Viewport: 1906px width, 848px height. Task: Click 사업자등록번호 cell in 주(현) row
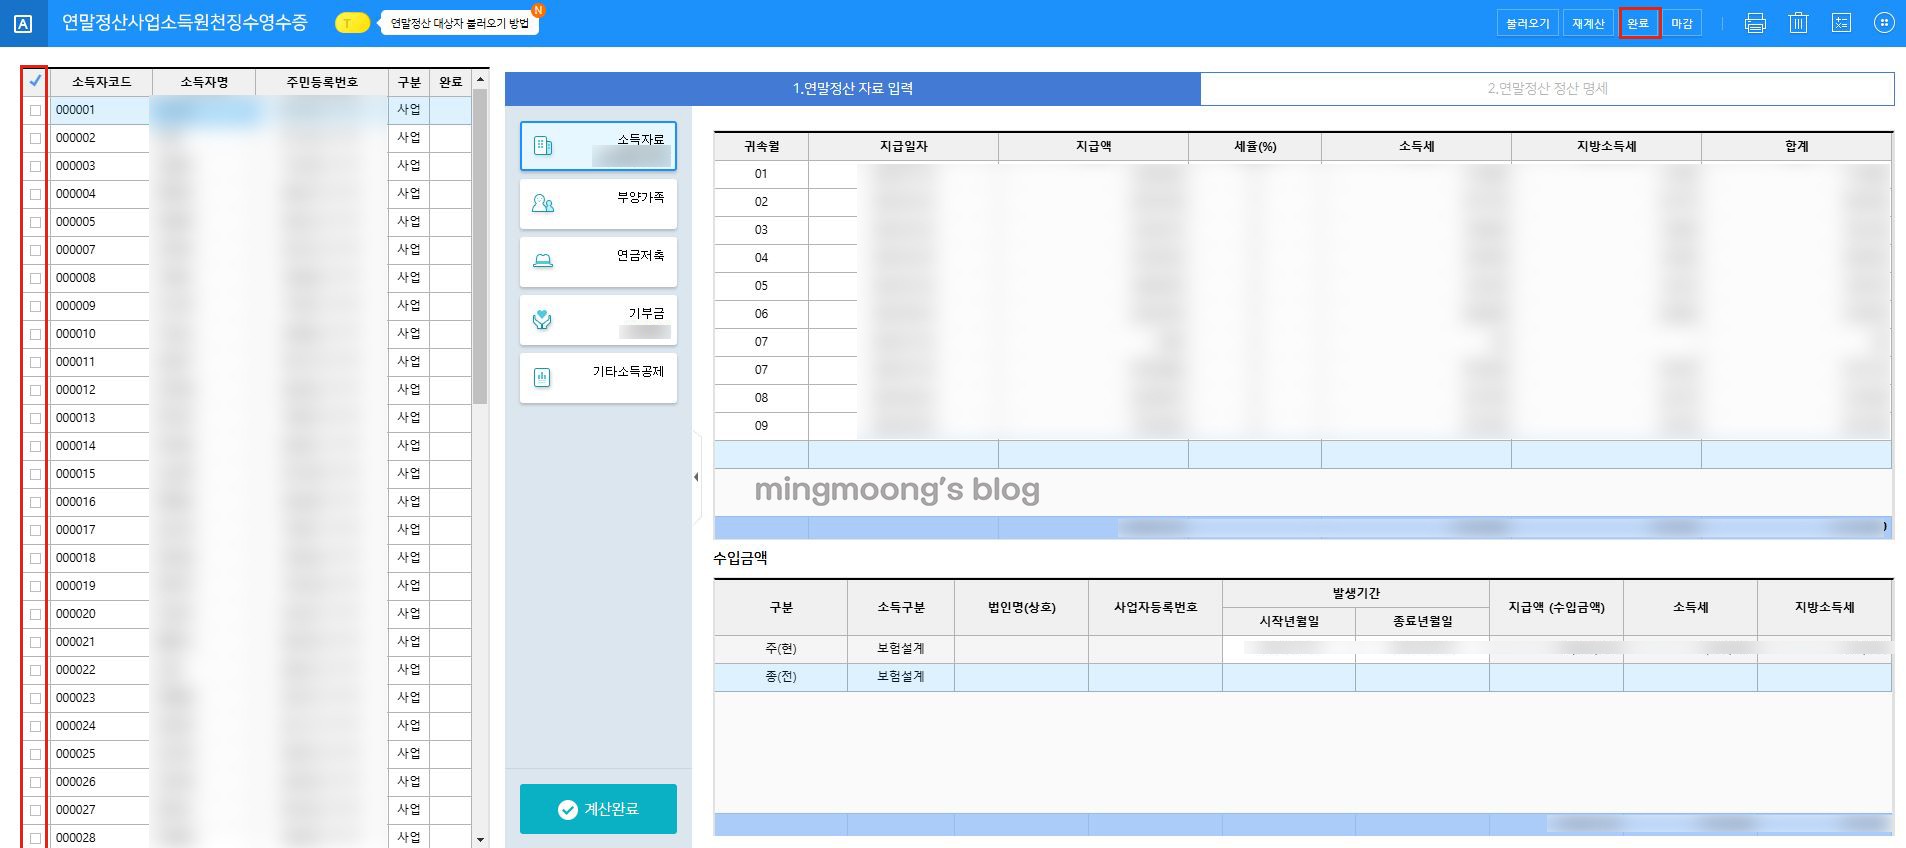(1155, 649)
